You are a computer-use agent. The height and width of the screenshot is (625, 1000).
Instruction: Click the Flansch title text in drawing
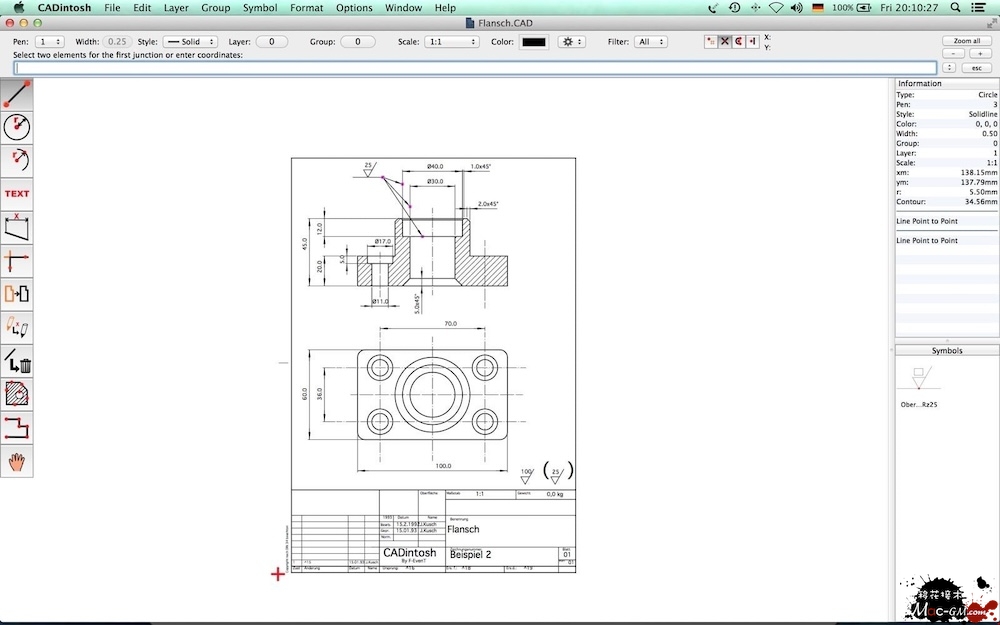(463, 529)
